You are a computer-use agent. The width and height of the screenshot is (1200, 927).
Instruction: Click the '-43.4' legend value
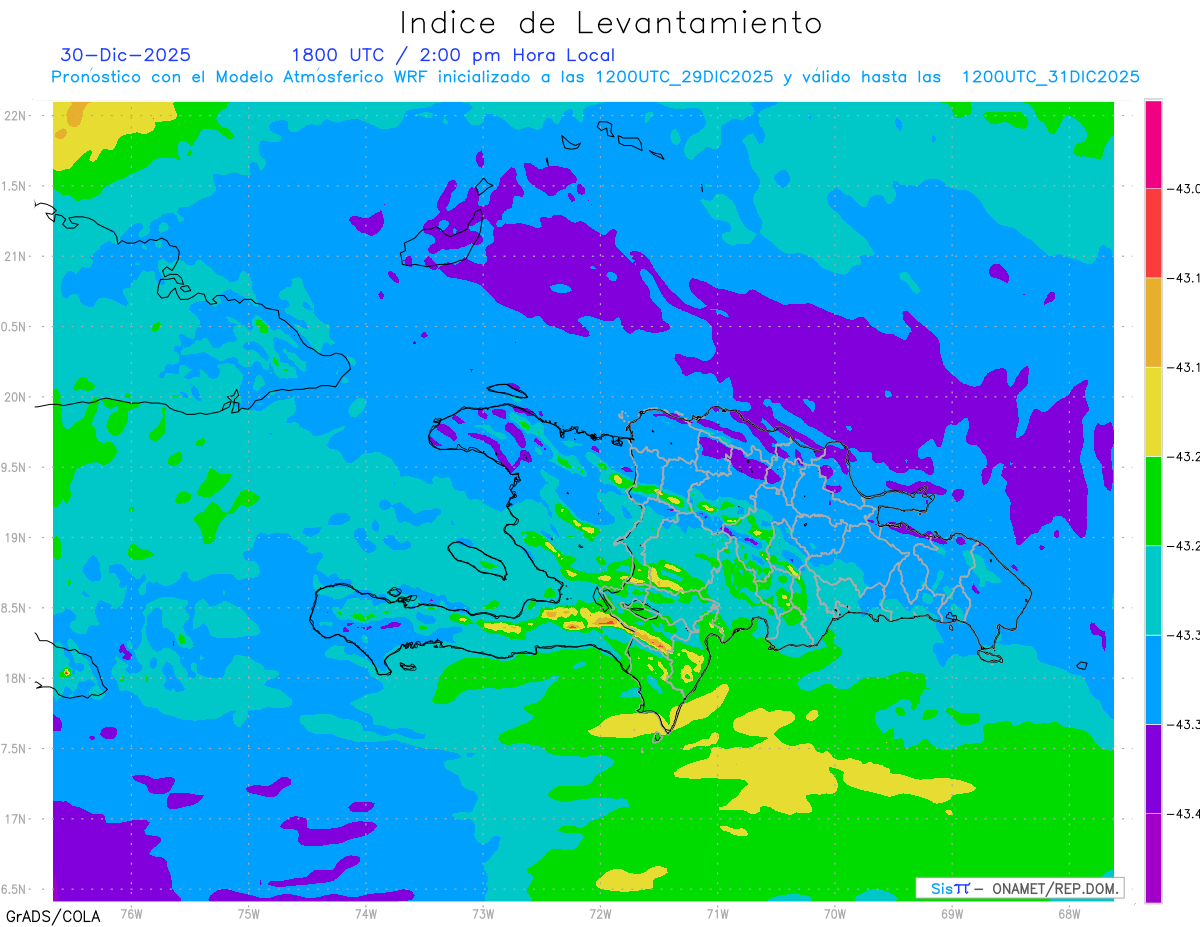[x=1186, y=814]
